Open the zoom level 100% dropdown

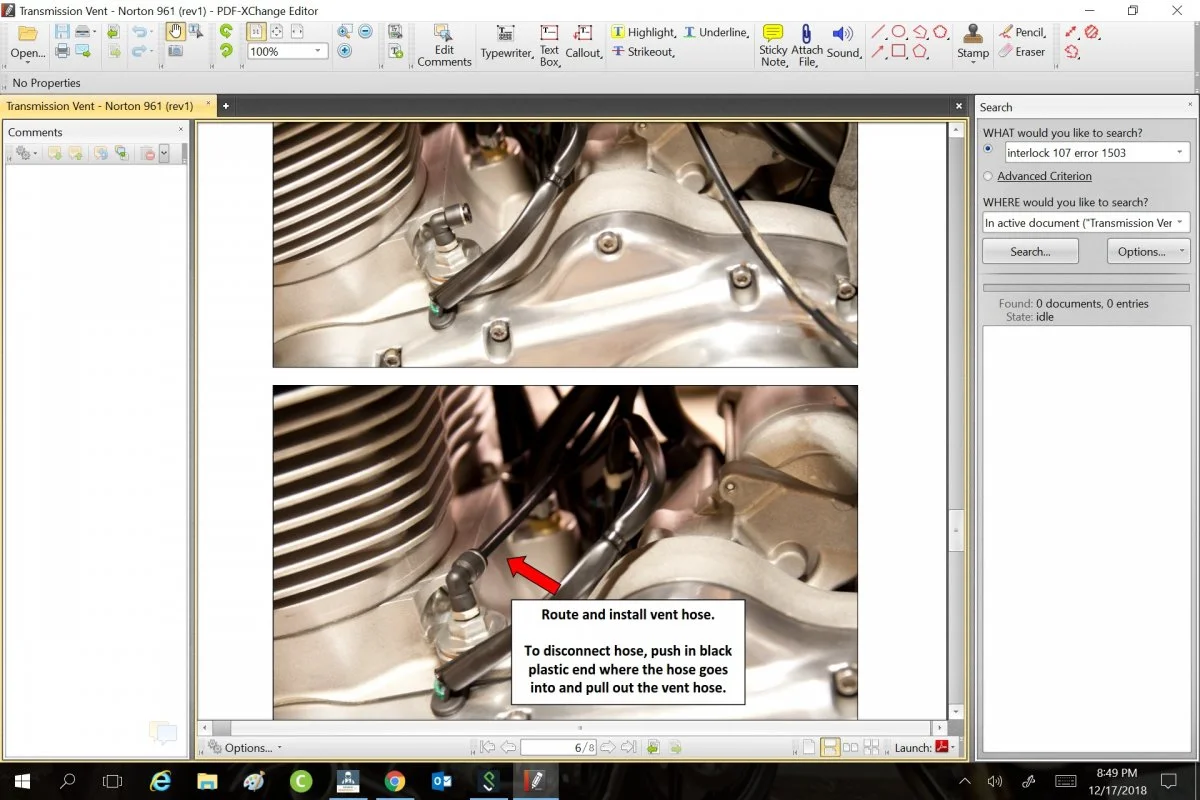coord(319,51)
